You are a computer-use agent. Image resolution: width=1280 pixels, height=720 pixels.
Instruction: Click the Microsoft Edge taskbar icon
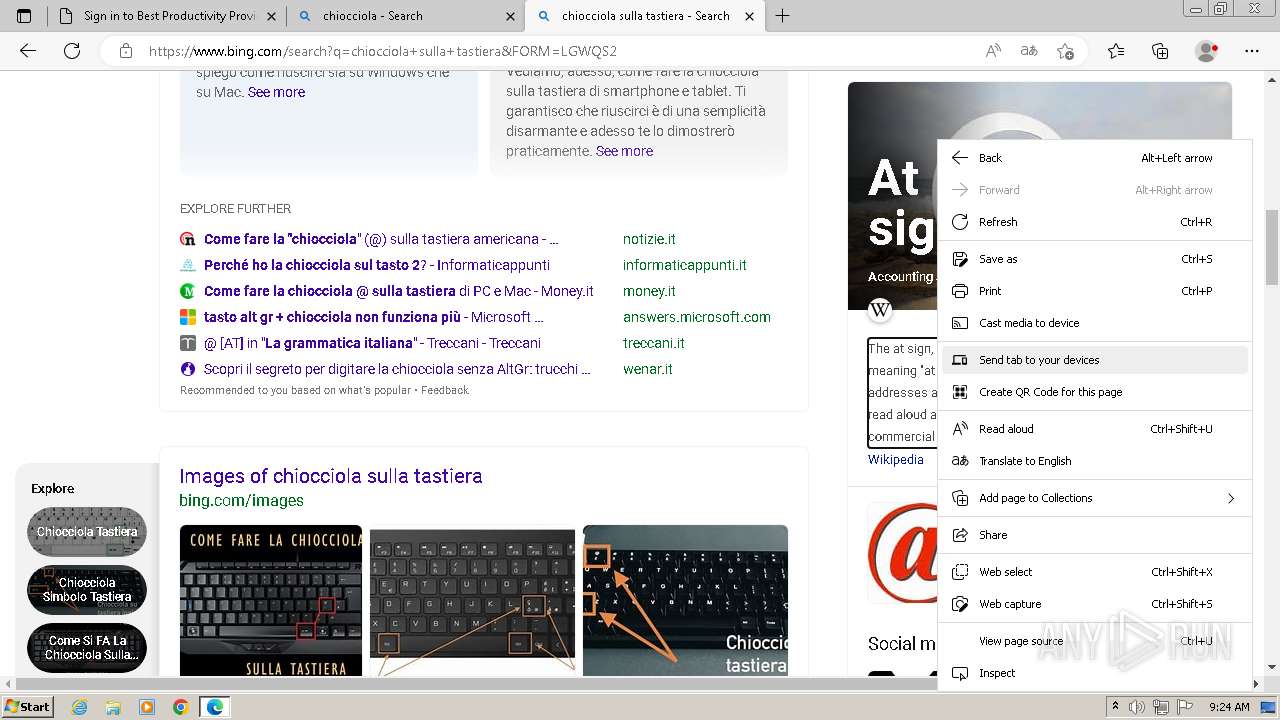[214, 707]
